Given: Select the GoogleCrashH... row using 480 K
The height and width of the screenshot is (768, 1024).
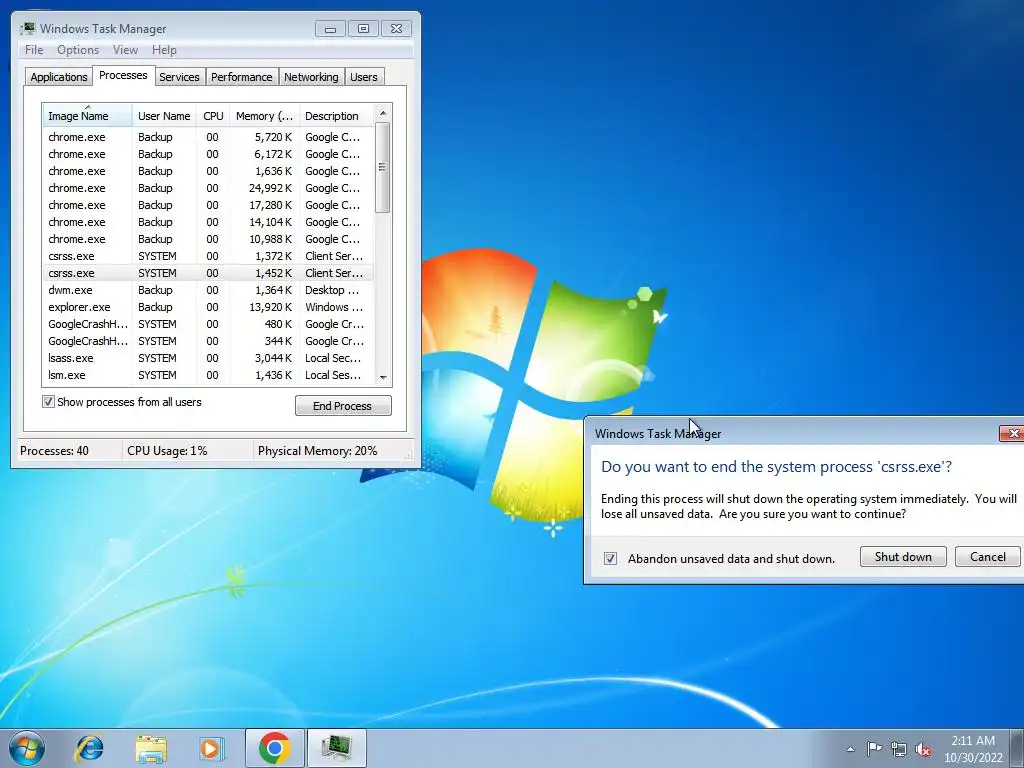Looking at the screenshot, I should pos(208,324).
